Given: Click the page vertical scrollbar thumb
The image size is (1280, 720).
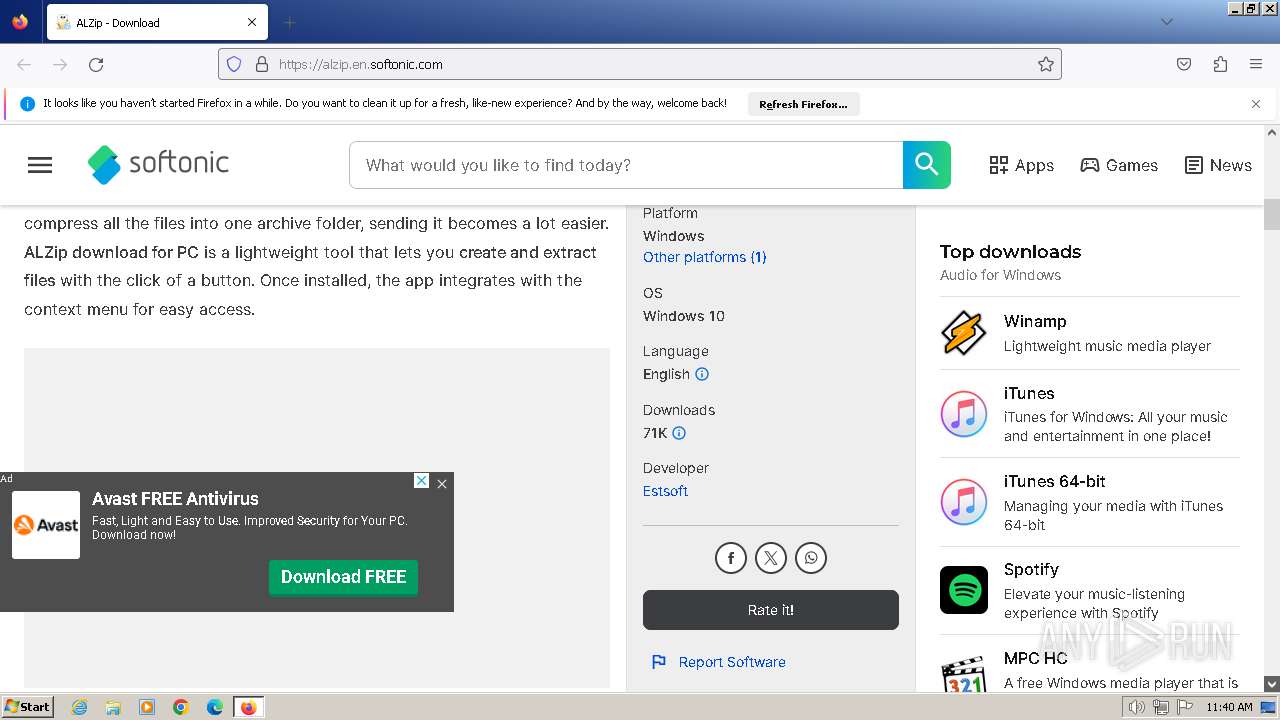Looking at the screenshot, I should point(1272,214).
